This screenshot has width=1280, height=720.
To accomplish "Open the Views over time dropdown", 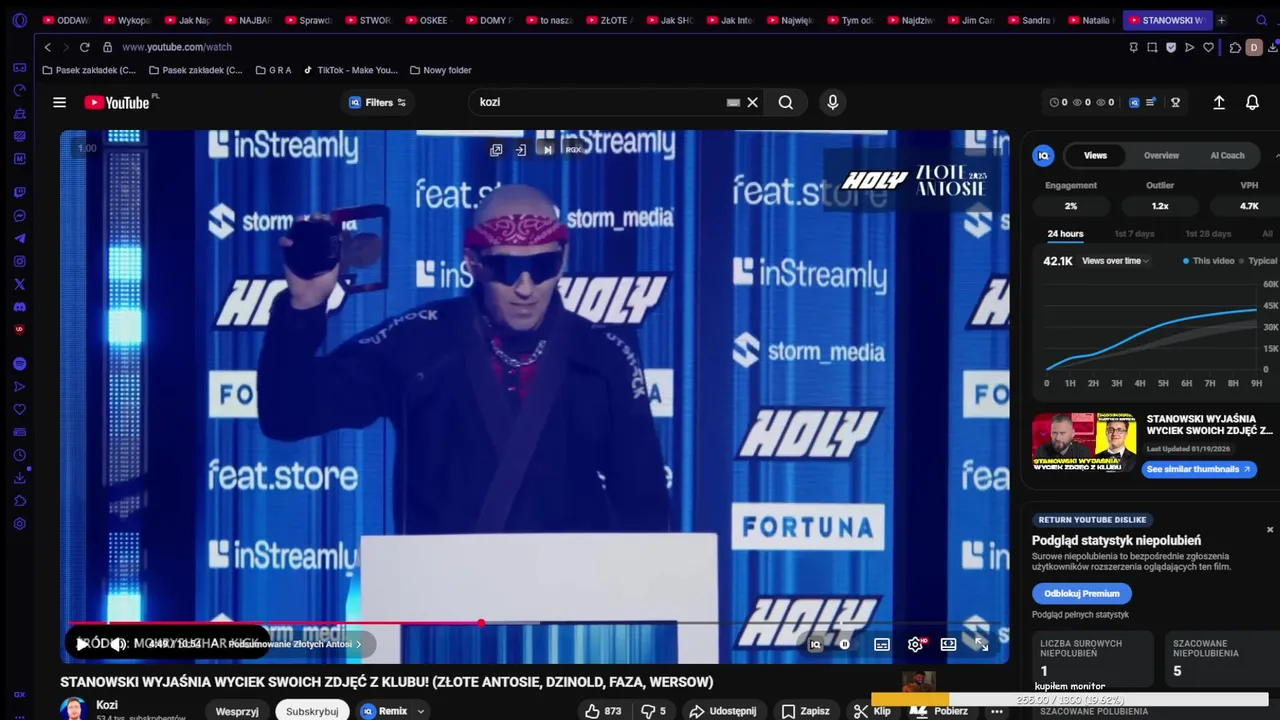I will [x=1115, y=261].
